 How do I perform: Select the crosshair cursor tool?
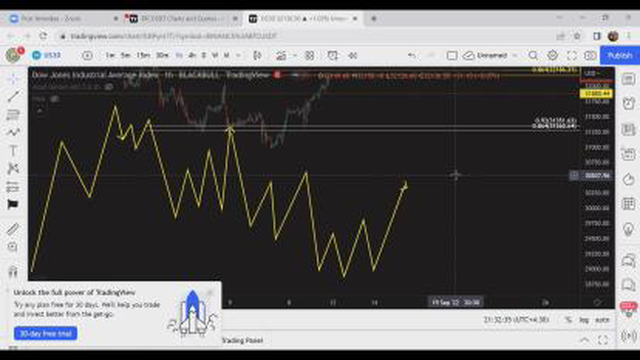click(x=13, y=78)
